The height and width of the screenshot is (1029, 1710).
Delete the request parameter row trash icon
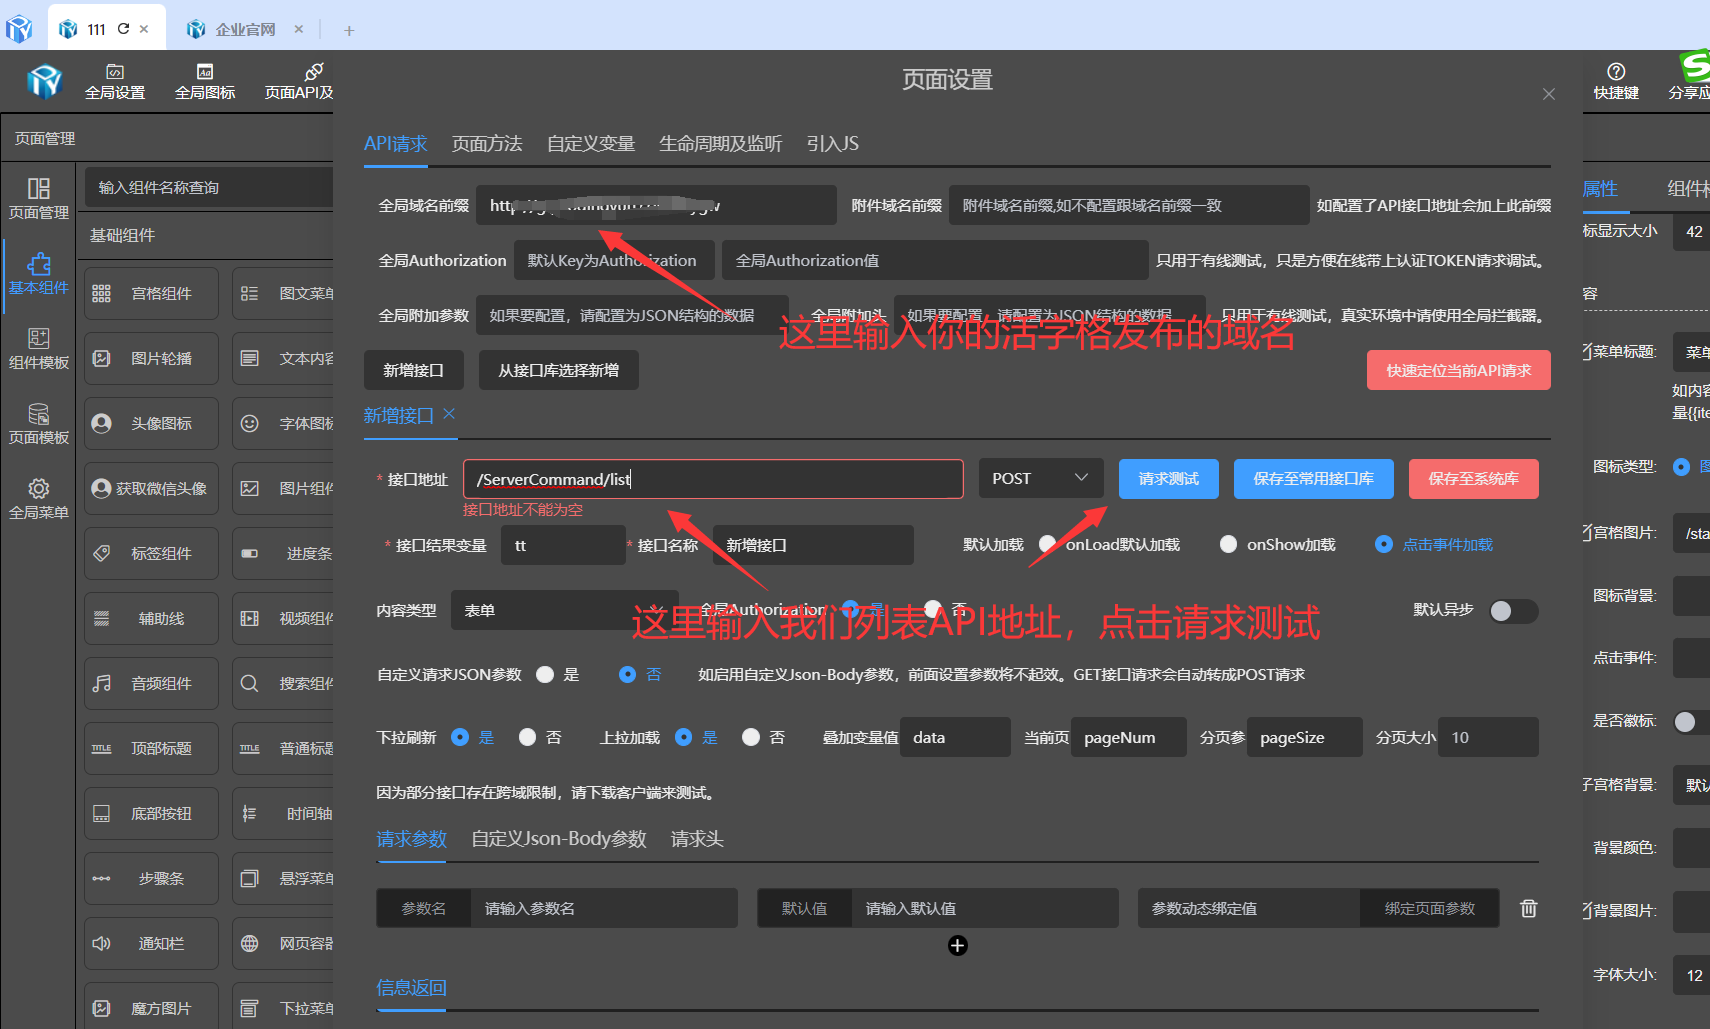tap(1528, 908)
